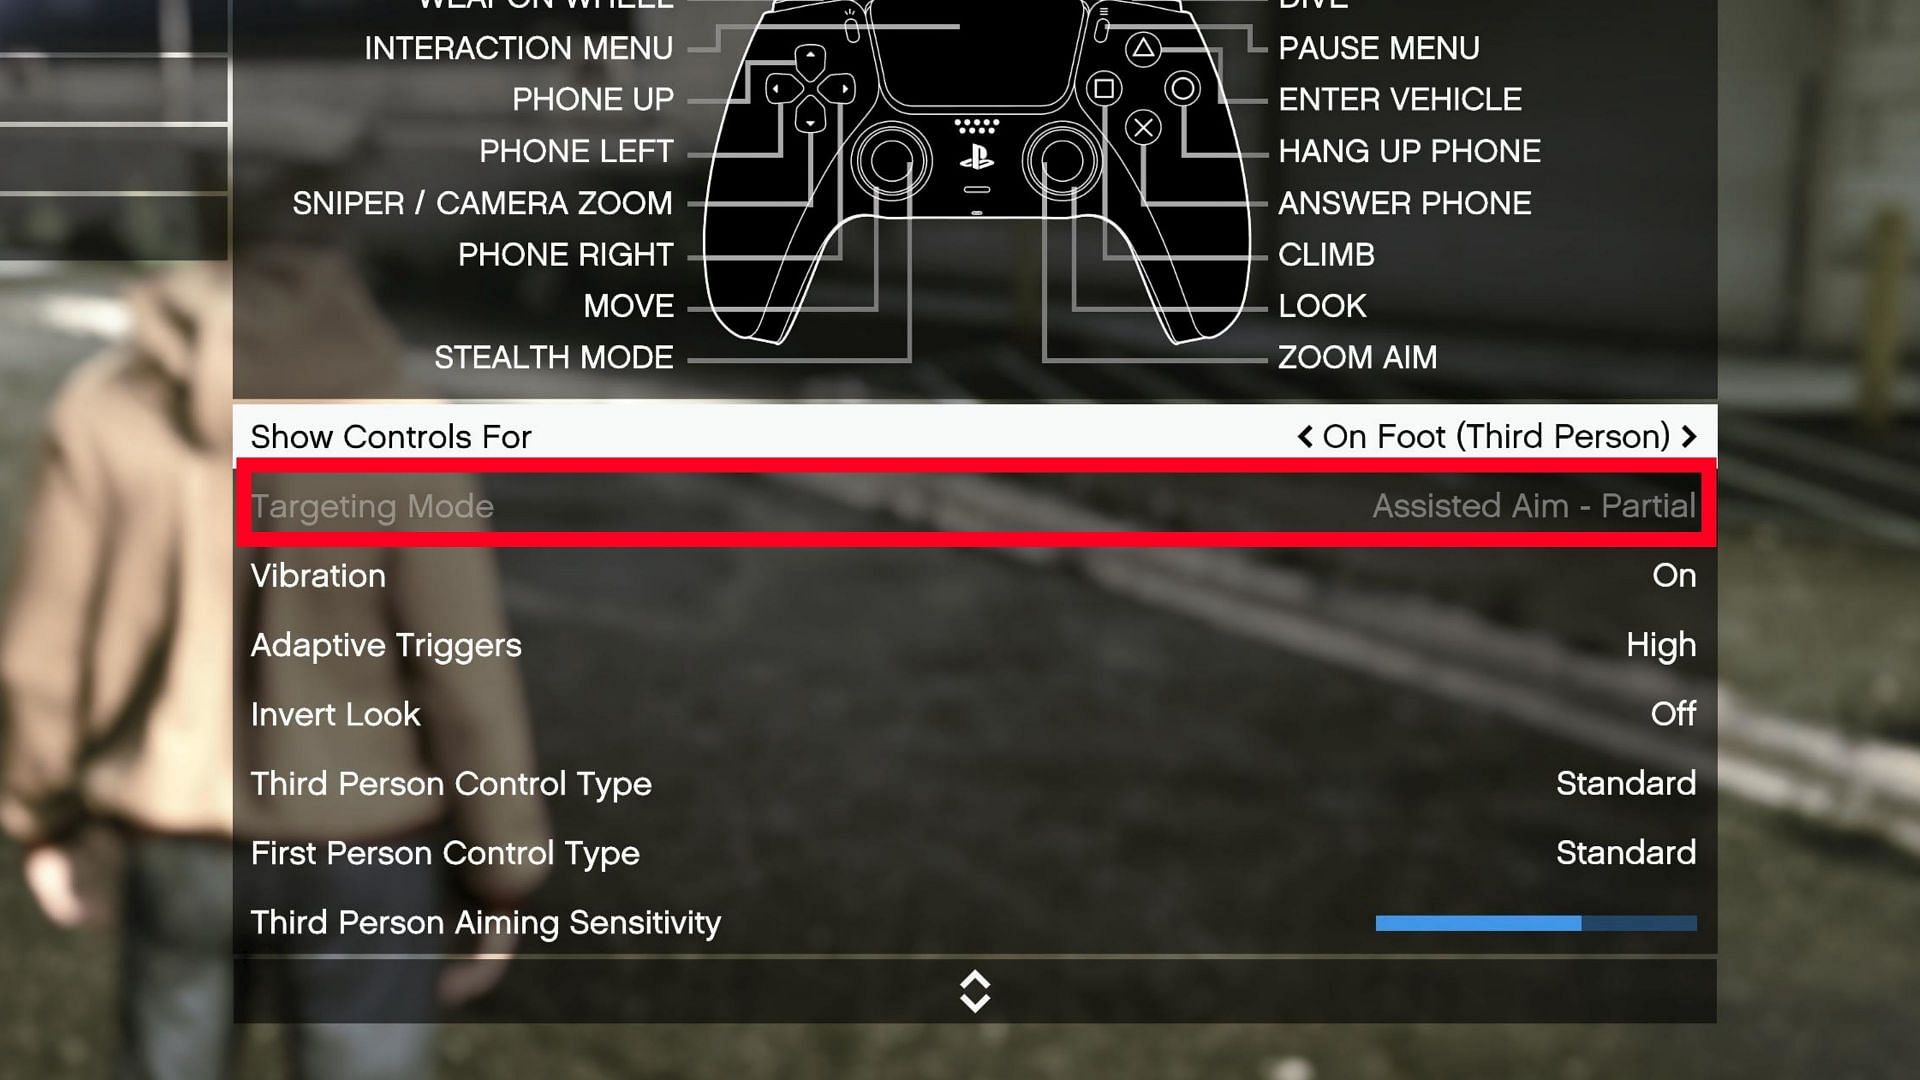The image size is (1920, 1080).
Task: Adjust Third Person Aiming Sensitivity slider
Action: (1535, 923)
